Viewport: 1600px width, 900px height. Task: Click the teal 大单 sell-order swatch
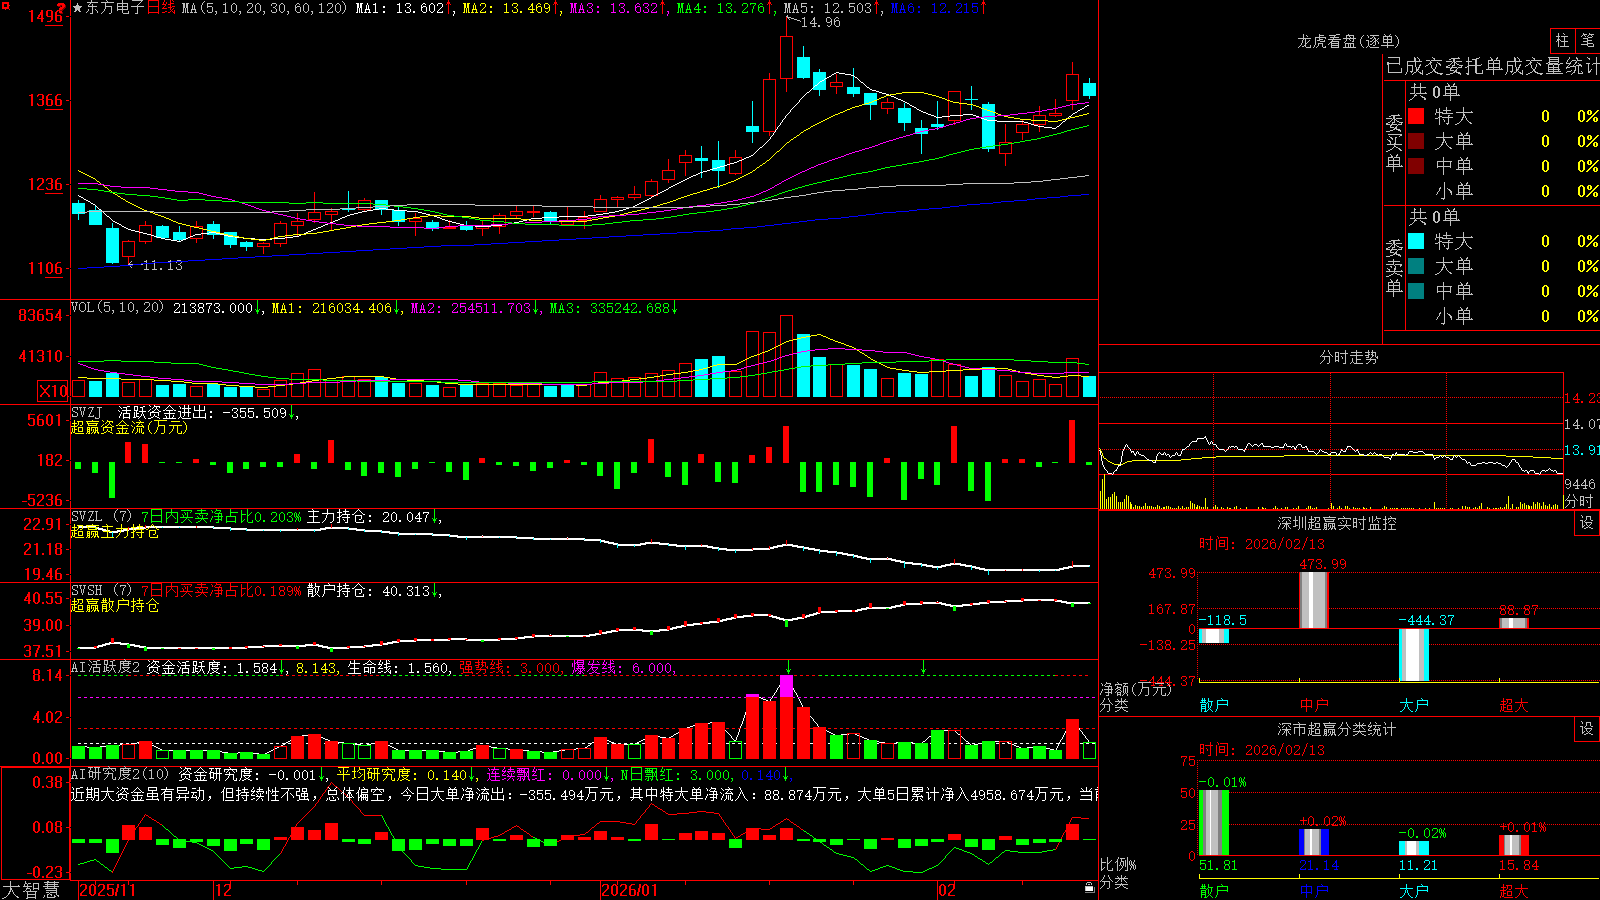1416,266
